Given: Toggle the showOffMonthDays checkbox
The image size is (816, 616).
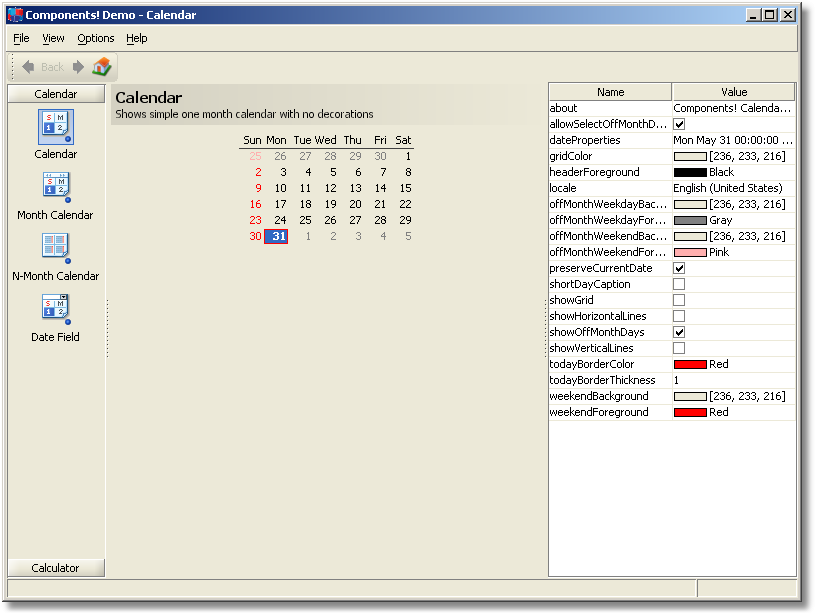Looking at the screenshot, I should (679, 332).
